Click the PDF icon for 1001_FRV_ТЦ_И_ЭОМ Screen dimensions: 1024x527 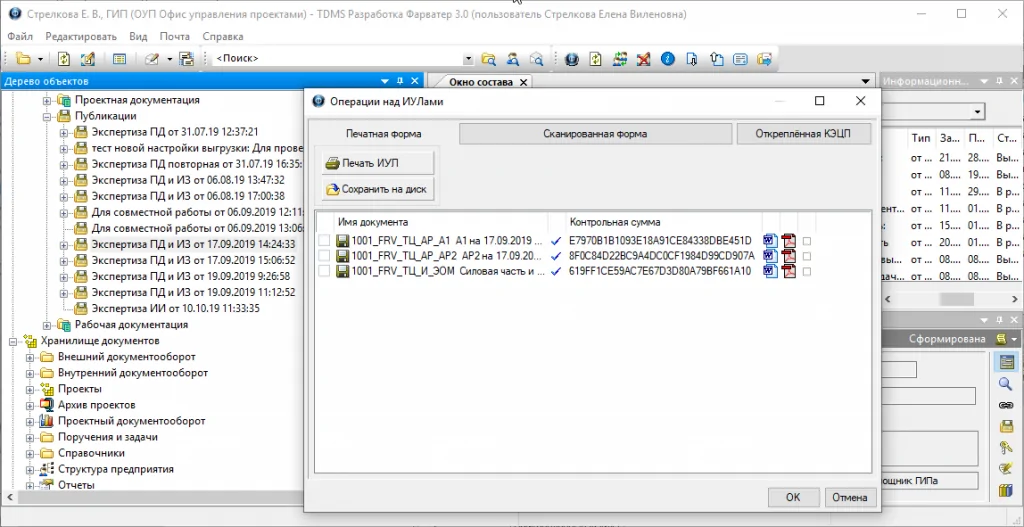pyautogui.click(x=788, y=271)
